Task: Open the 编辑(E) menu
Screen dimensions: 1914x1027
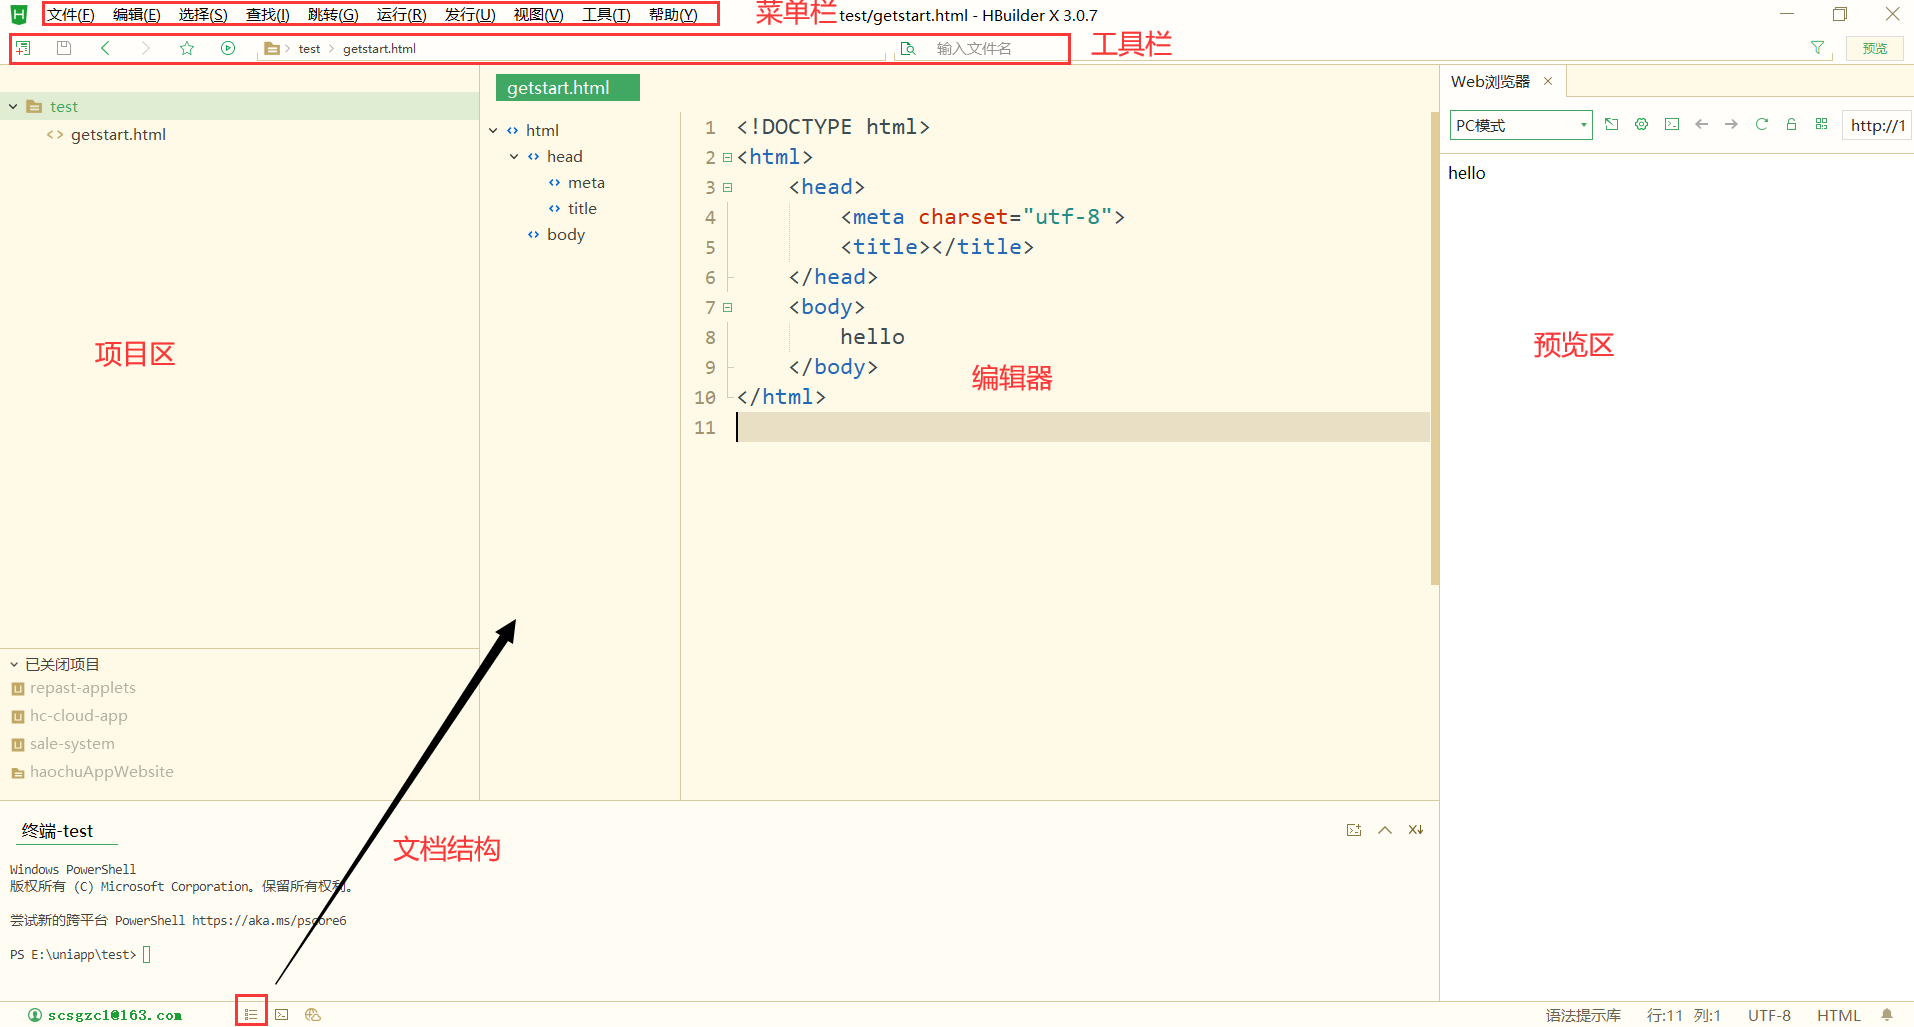Action: [x=136, y=15]
